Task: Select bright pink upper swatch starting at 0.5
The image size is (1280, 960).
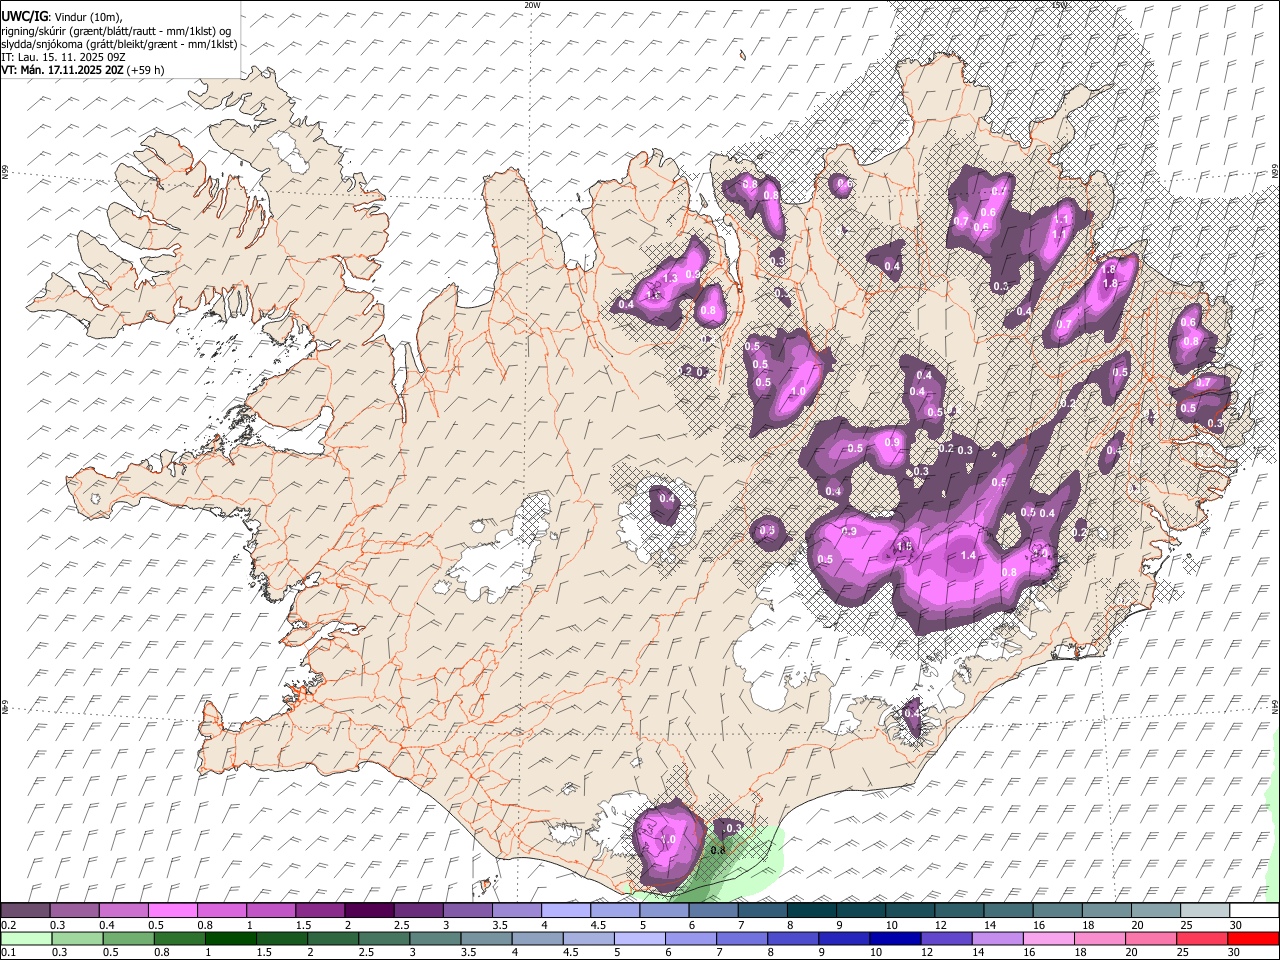Action: tap(172, 910)
